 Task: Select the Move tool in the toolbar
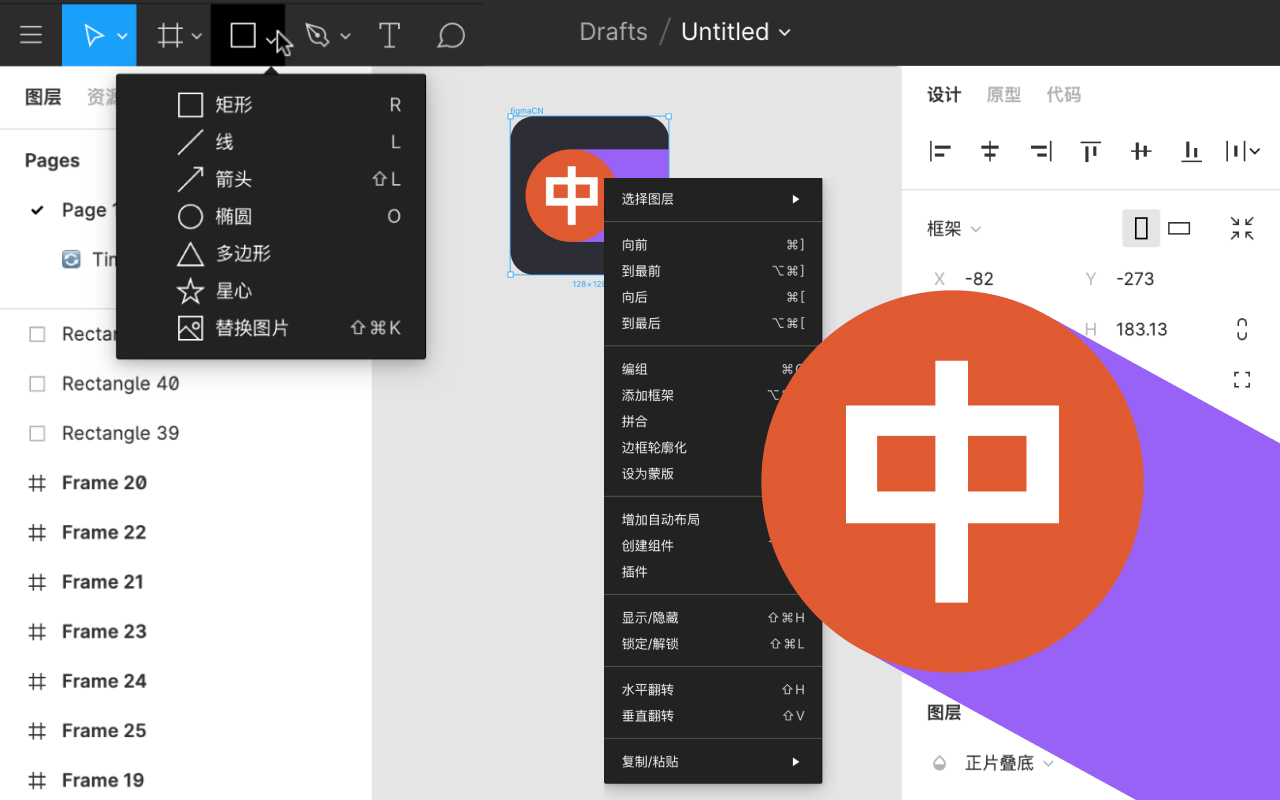tap(93, 33)
